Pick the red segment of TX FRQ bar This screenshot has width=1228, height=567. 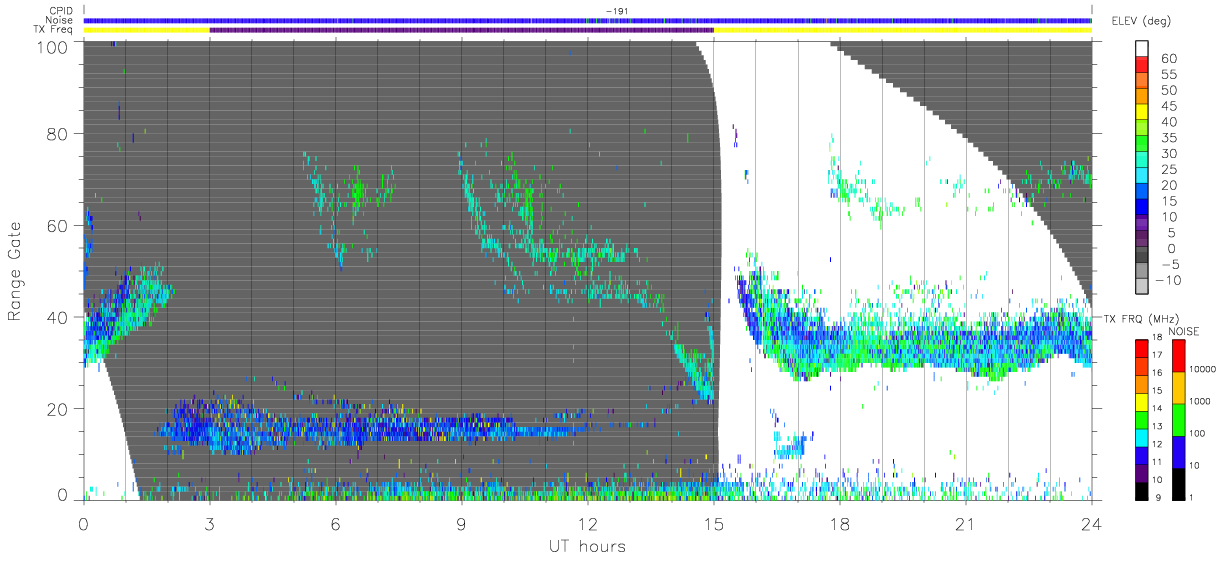(1142, 348)
